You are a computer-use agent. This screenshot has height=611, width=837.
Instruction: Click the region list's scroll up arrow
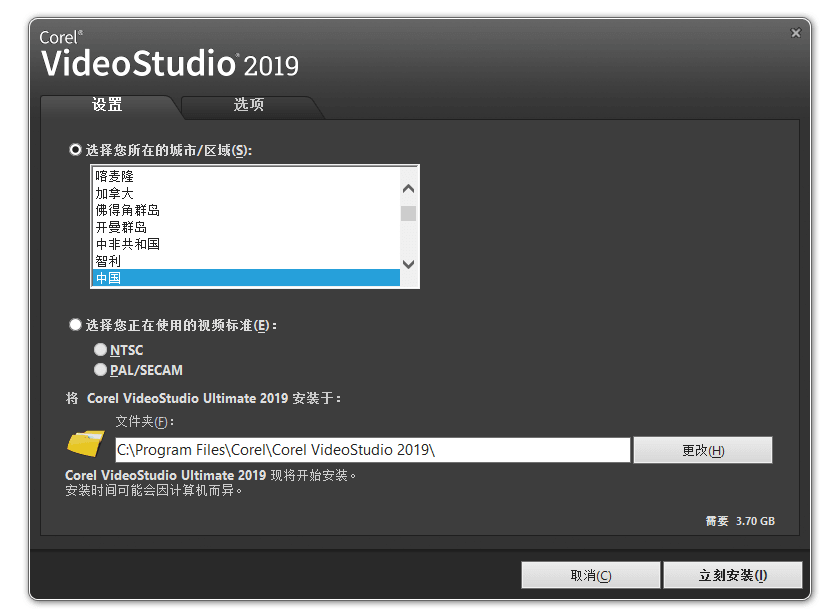point(408,188)
